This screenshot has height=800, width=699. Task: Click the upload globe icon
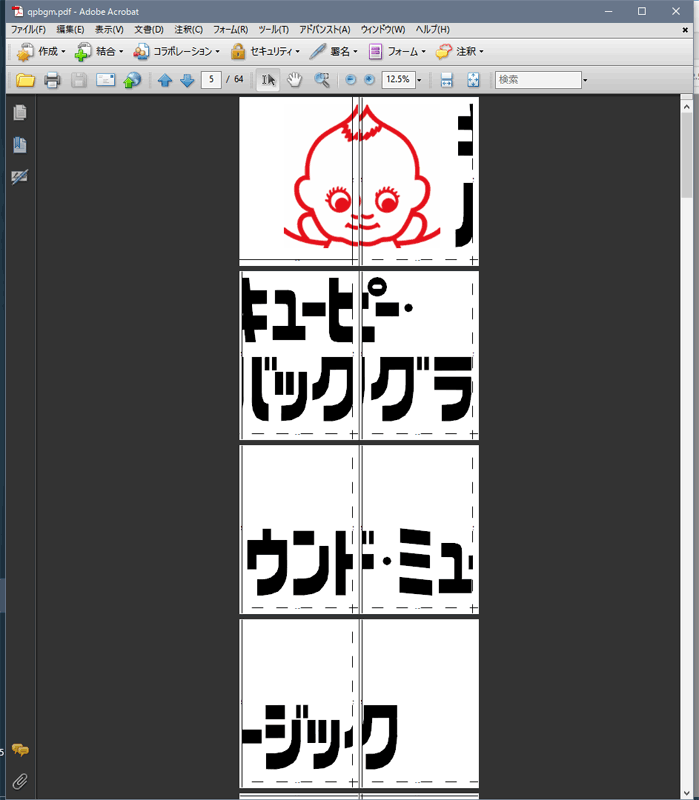tap(132, 80)
